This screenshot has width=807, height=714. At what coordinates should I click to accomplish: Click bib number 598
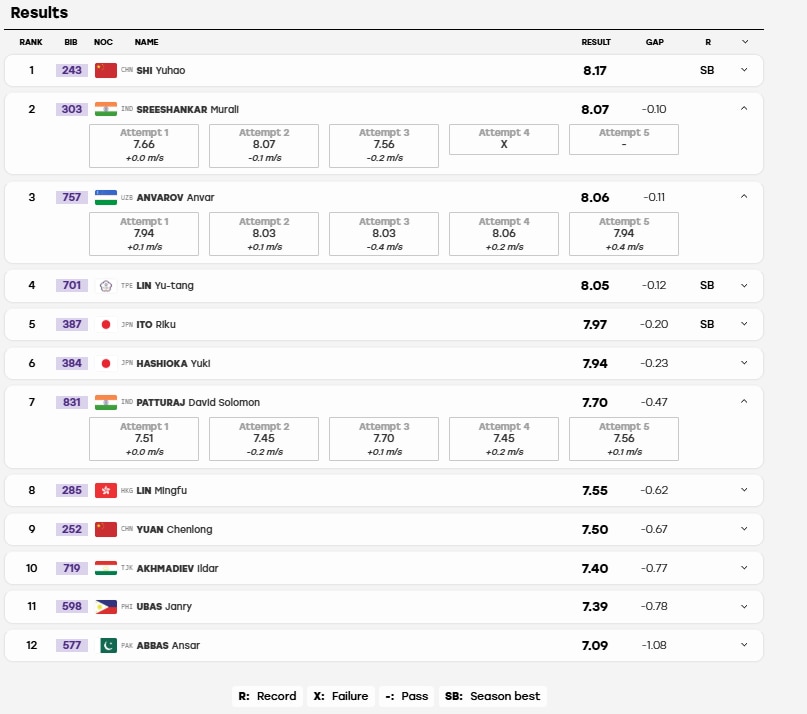coord(72,606)
